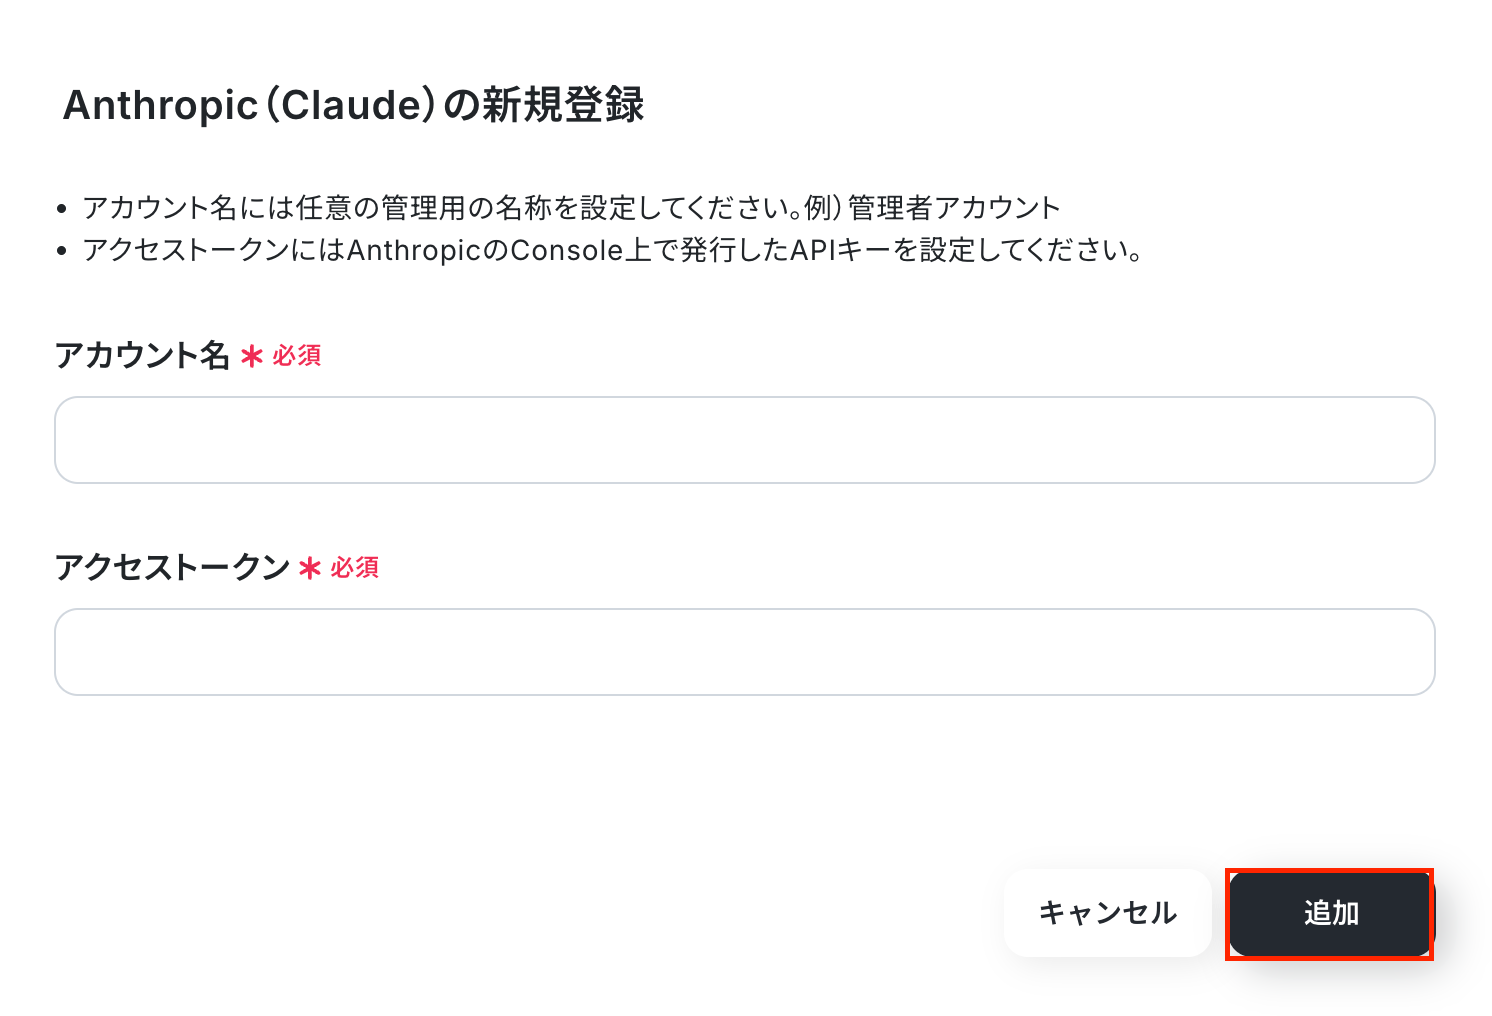Click the アカウント名 input field
Image resolution: width=1492 pixels, height=1016 pixels.
744,440
